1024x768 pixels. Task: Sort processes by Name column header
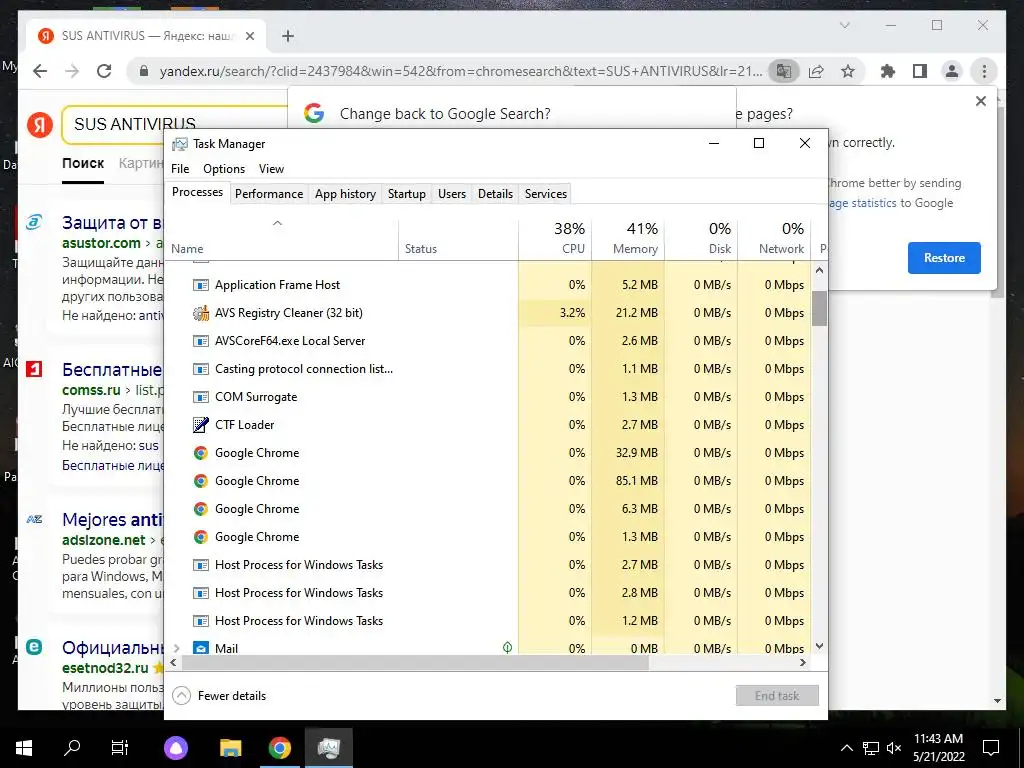coord(281,239)
